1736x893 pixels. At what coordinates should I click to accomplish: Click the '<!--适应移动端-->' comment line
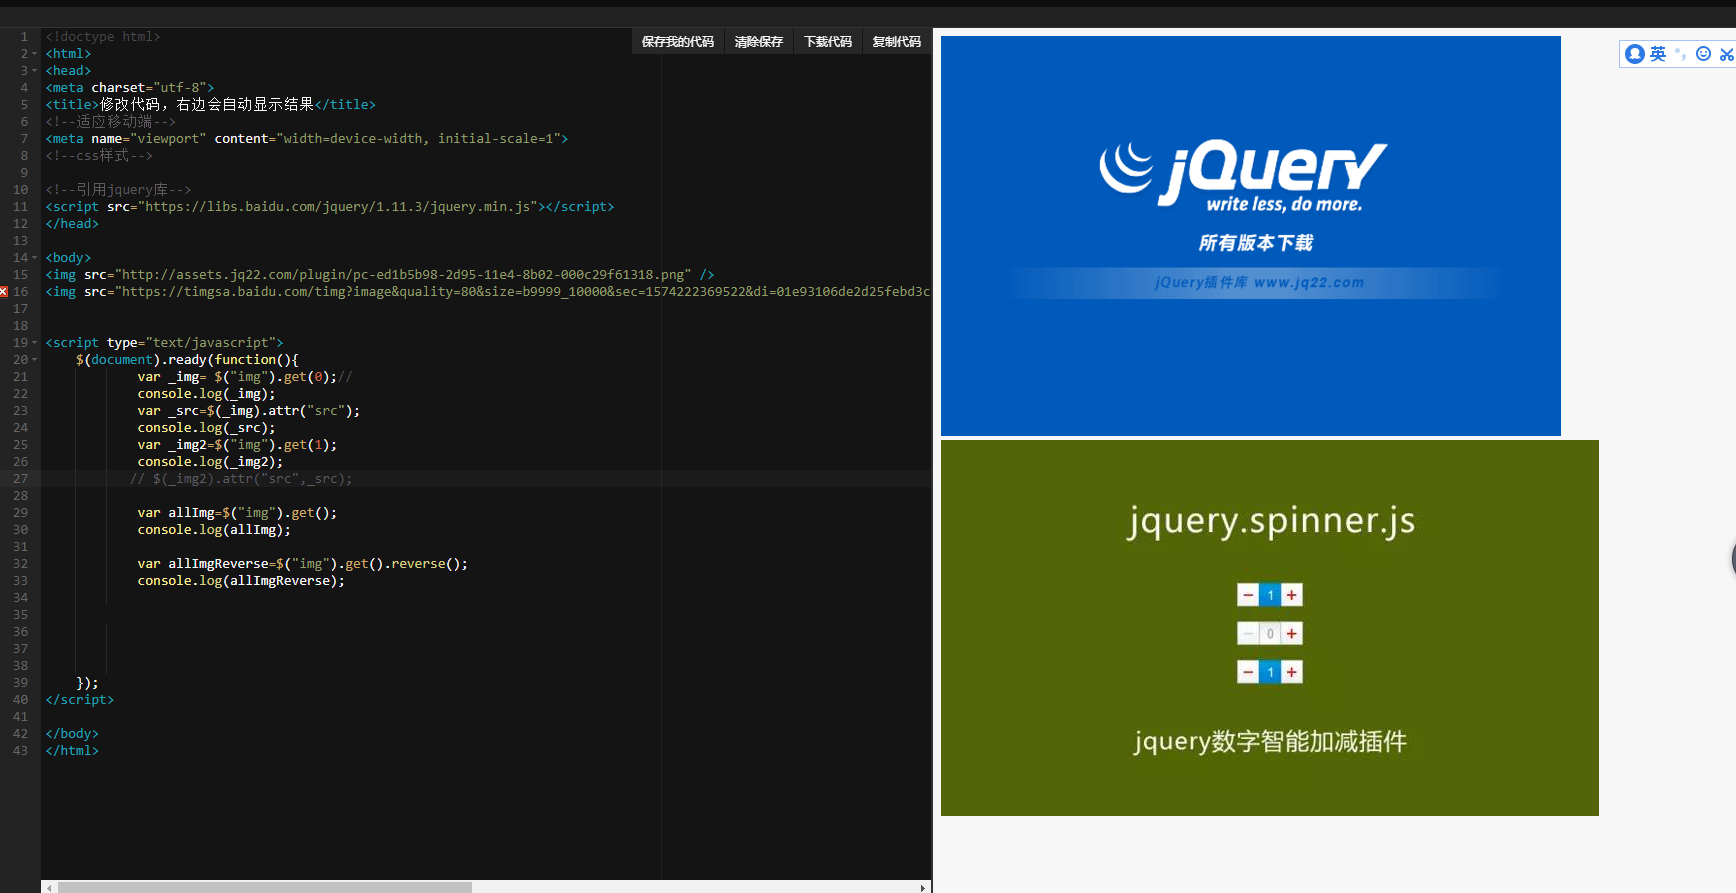pyautogui.click(x=110, y=122)
